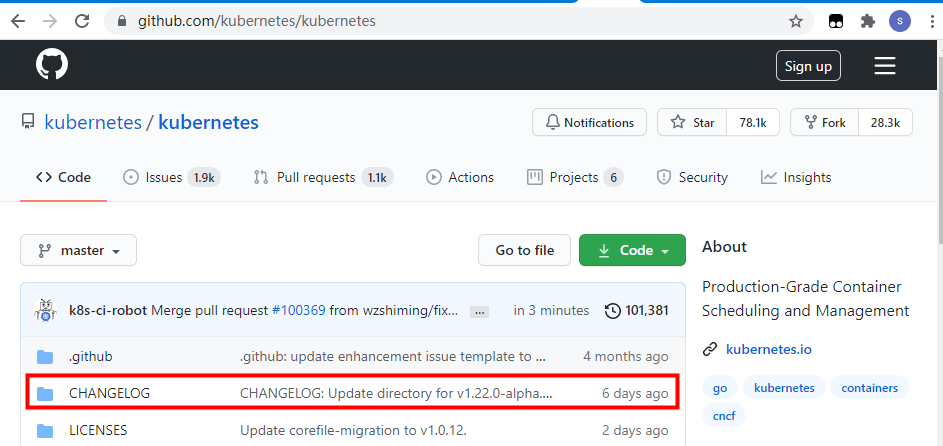Viewport: 943px width, 446px height.
Task: View the 101,381 commits history
Action: tap(637, 311)
